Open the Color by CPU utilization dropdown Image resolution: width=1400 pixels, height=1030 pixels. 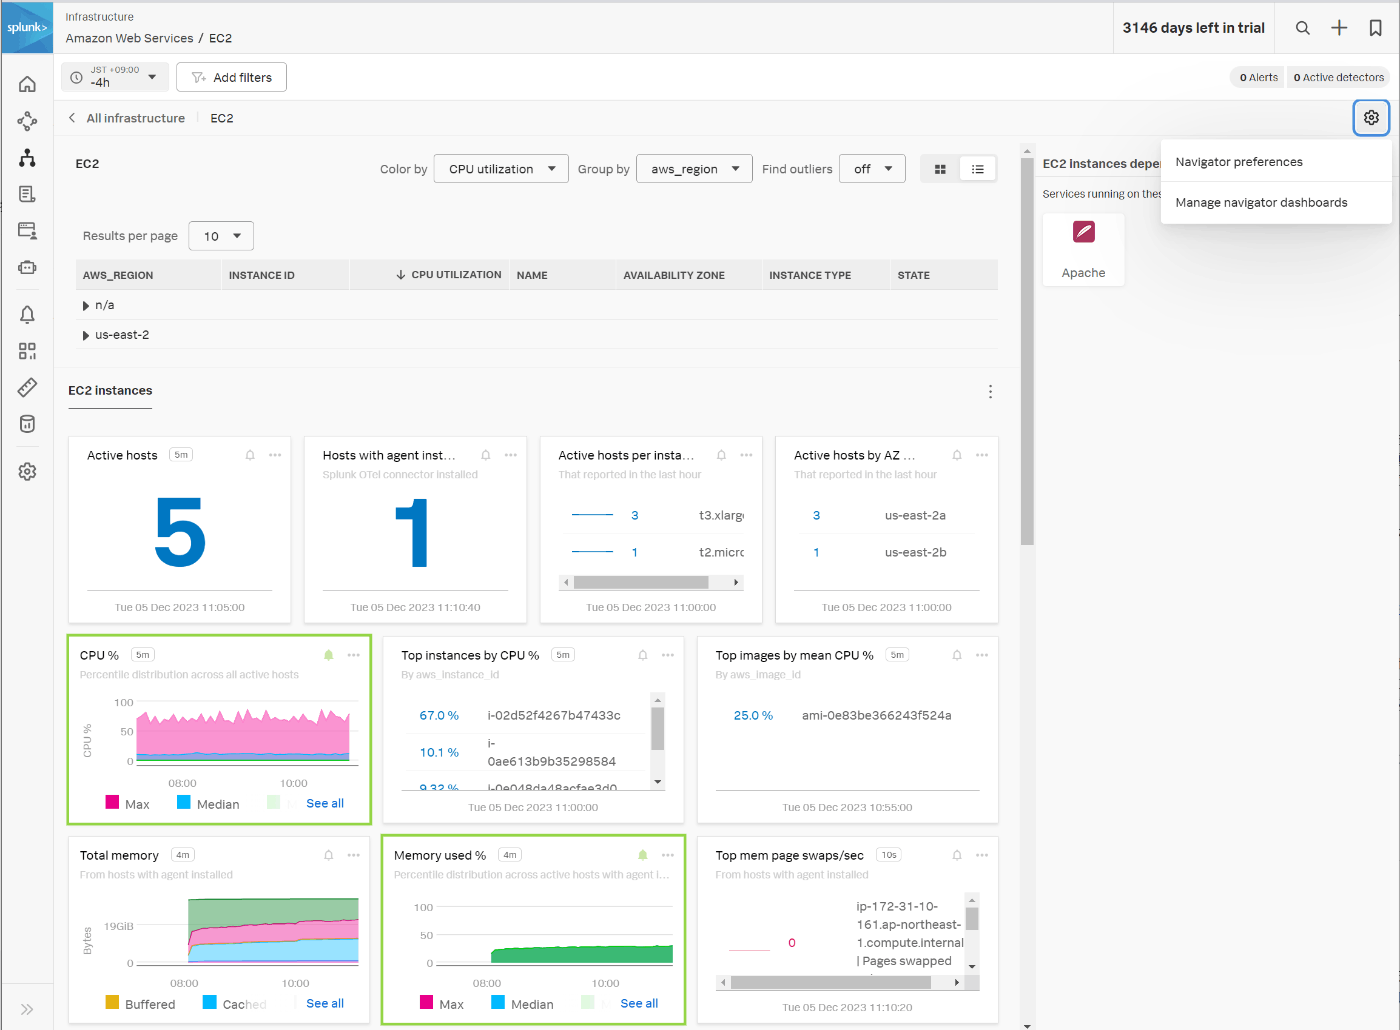502,169
